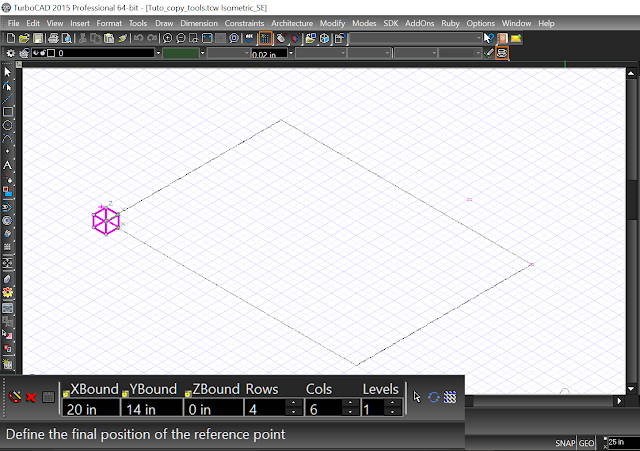
Task: Paste from clipboard using the toolbar icon
Action: [x=109, y=38]
